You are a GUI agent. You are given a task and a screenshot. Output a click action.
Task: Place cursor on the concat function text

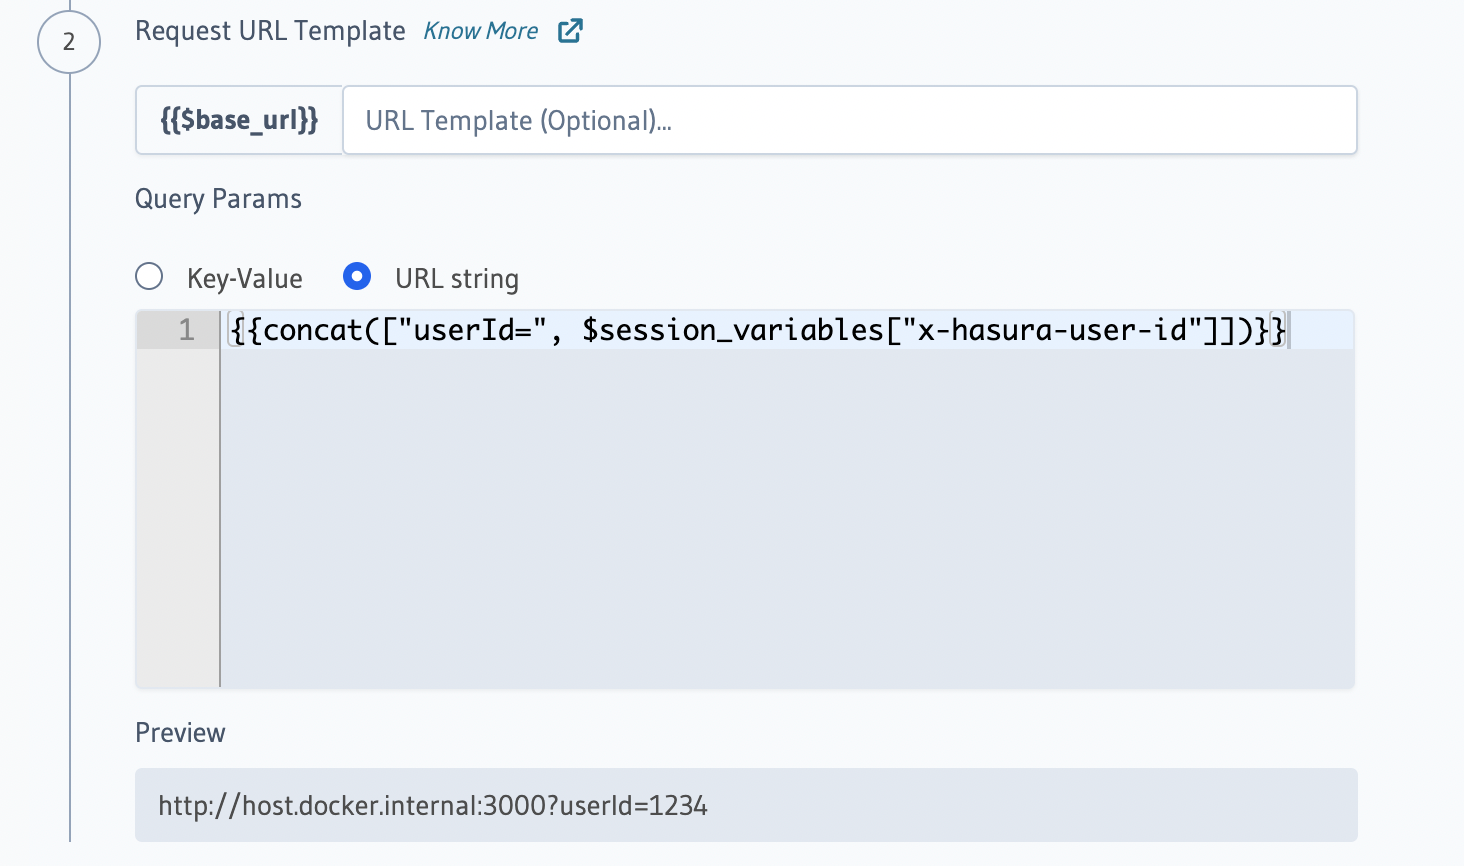point(312,330)
